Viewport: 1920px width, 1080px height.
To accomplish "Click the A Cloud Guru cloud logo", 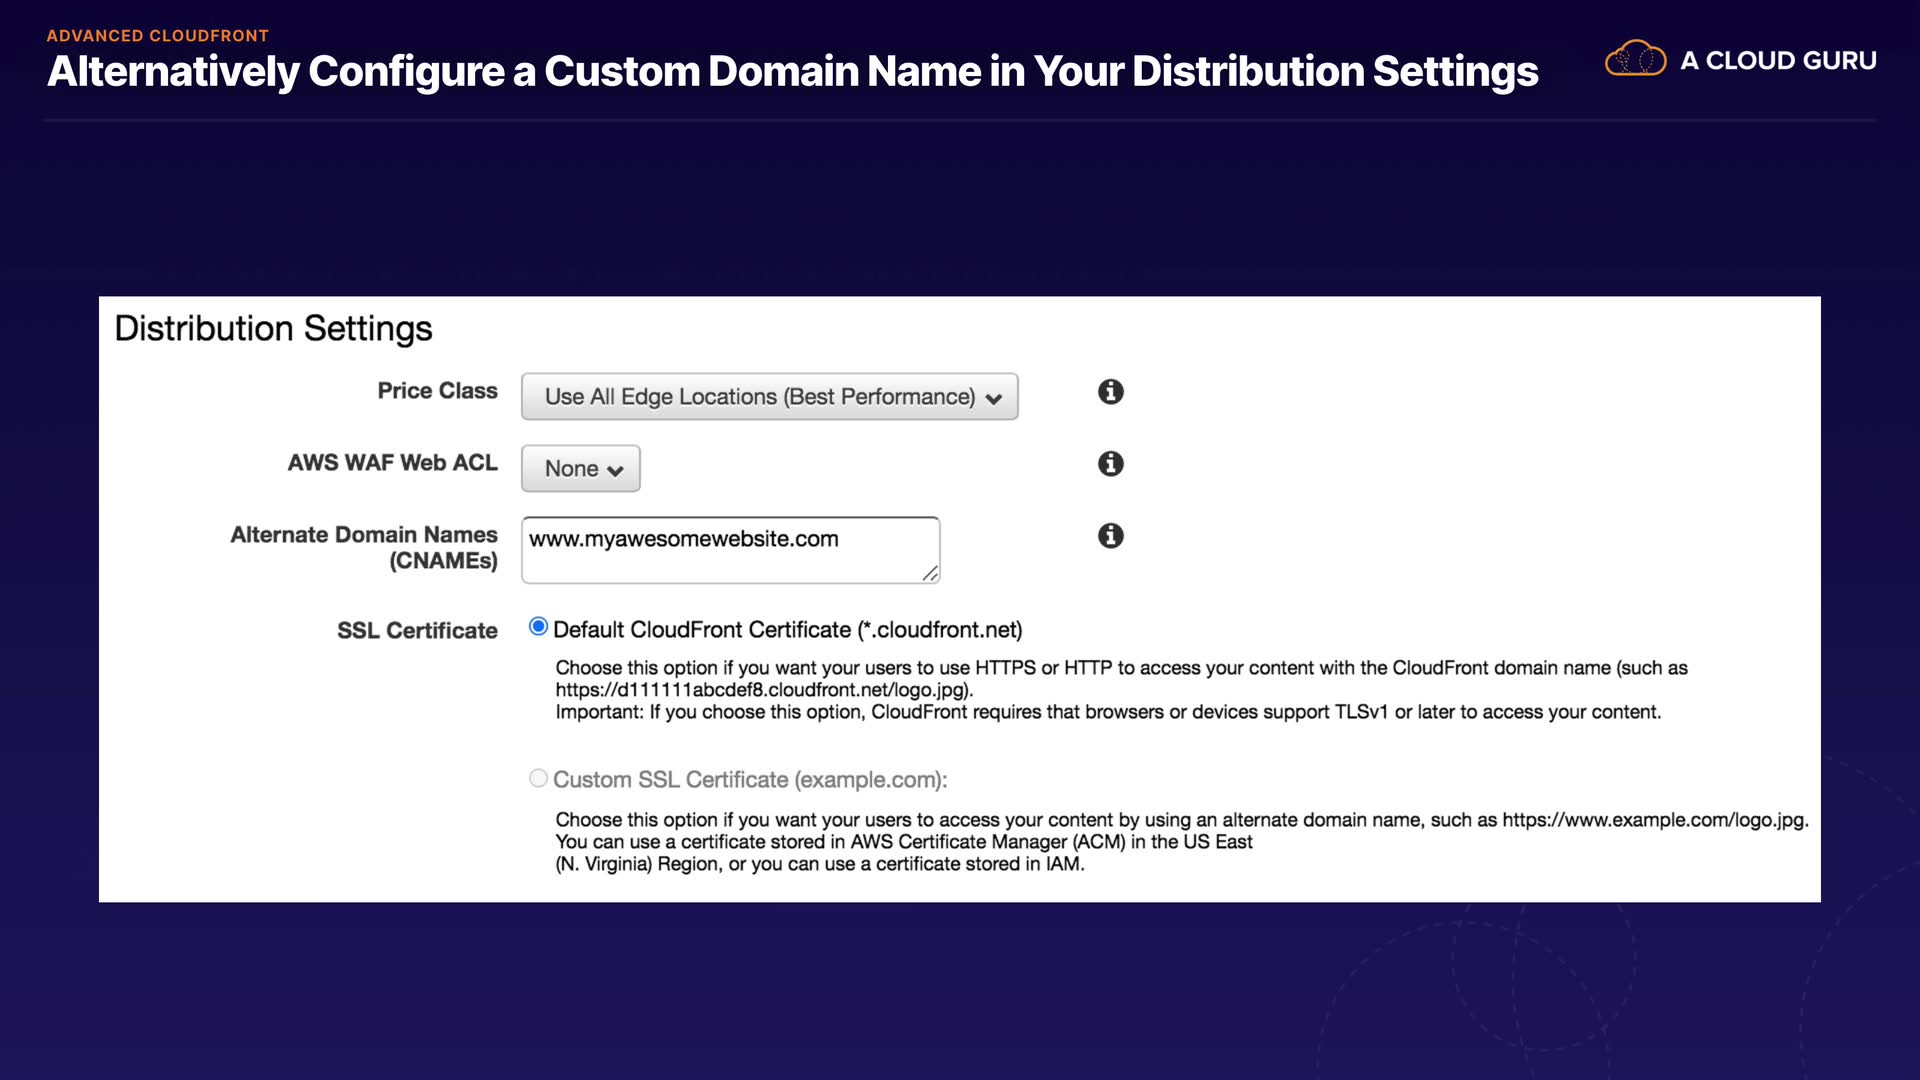I will (x=1635, y=59).
